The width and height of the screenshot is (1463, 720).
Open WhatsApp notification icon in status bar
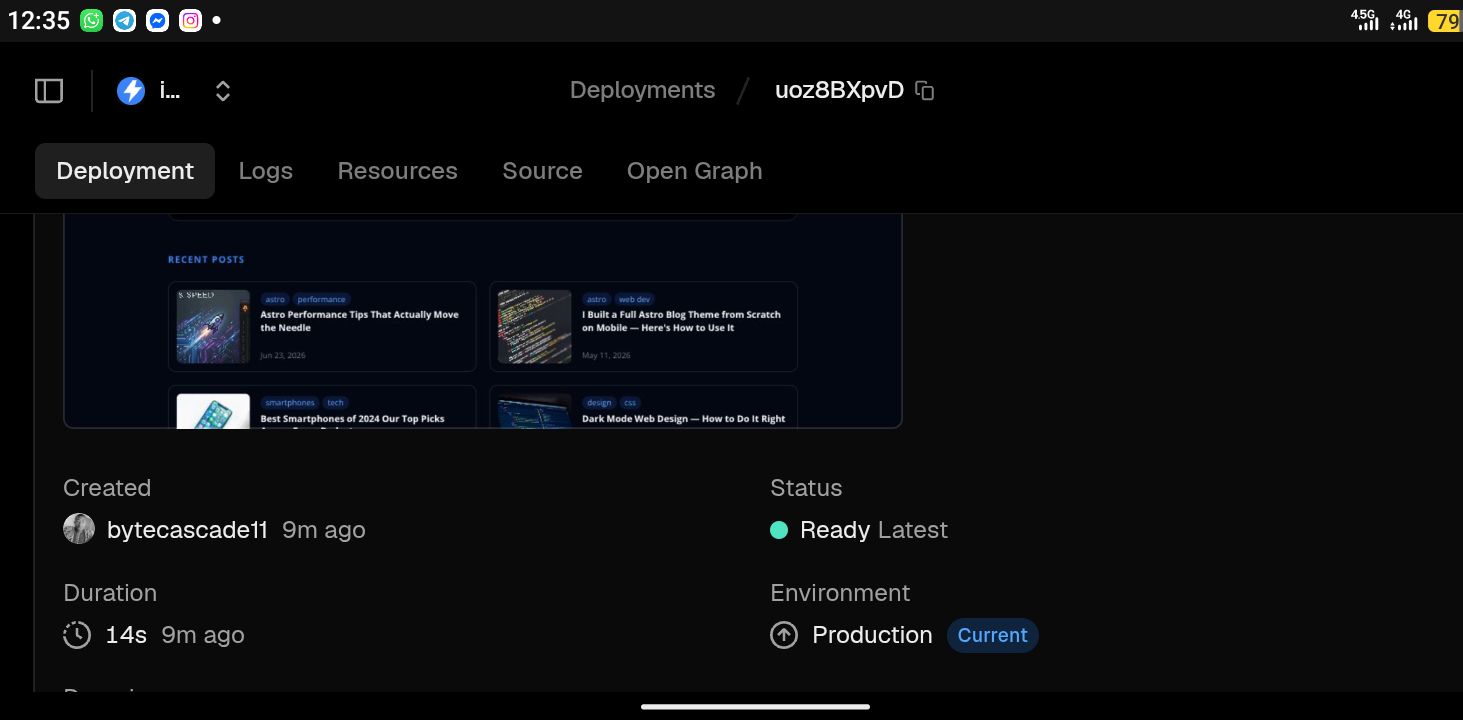tap(92, 20)
